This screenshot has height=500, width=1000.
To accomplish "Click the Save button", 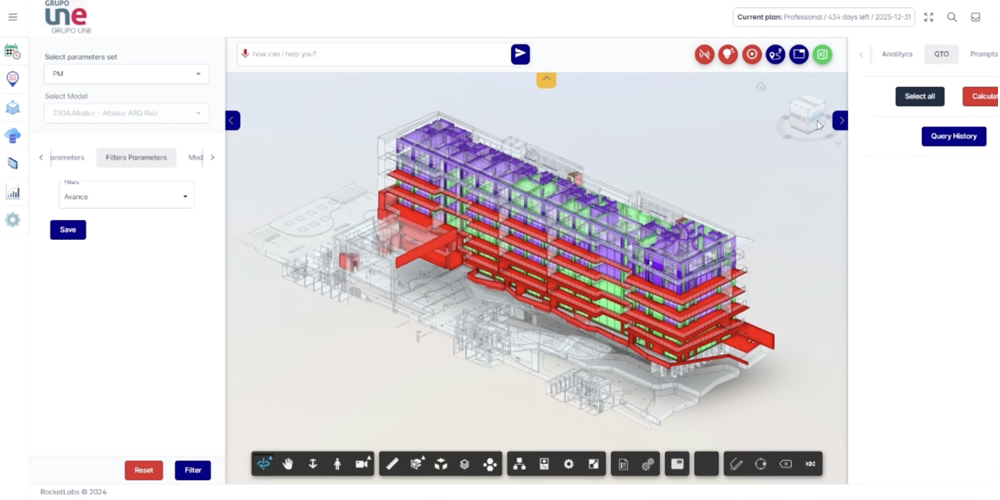I will click(x=68, y=230).
